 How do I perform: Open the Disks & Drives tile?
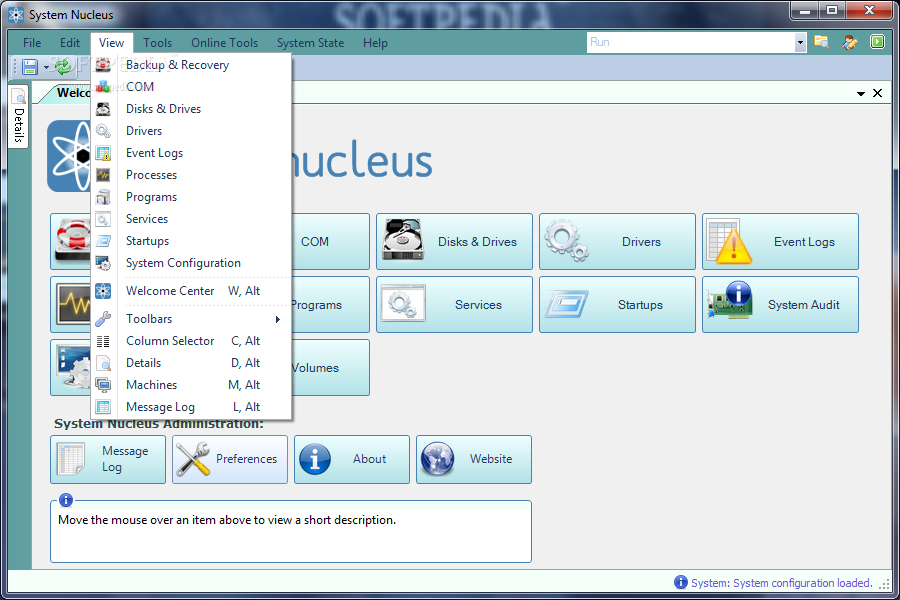coord(455,242)
